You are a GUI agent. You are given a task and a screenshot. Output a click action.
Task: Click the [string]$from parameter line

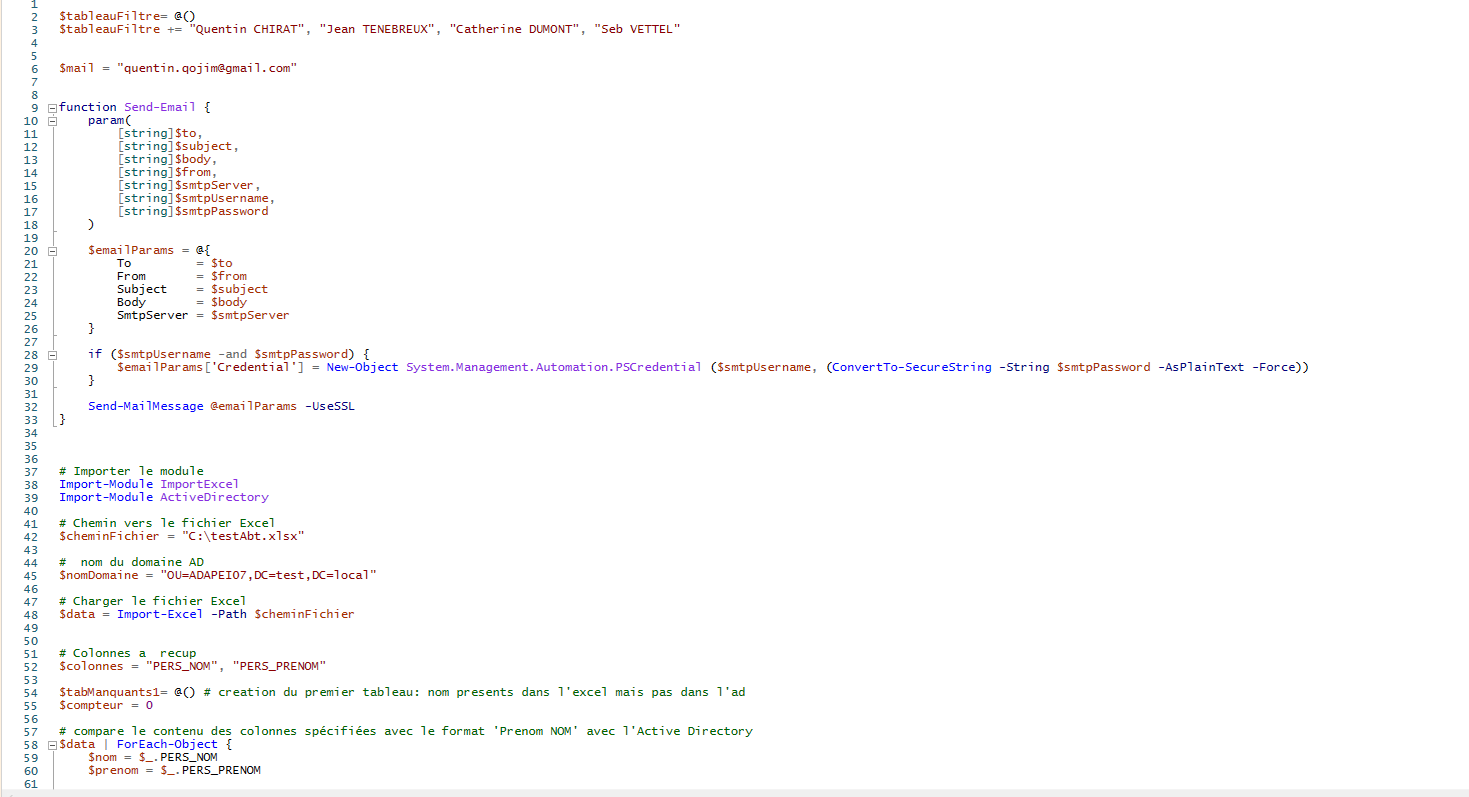[x=167, y=172]
